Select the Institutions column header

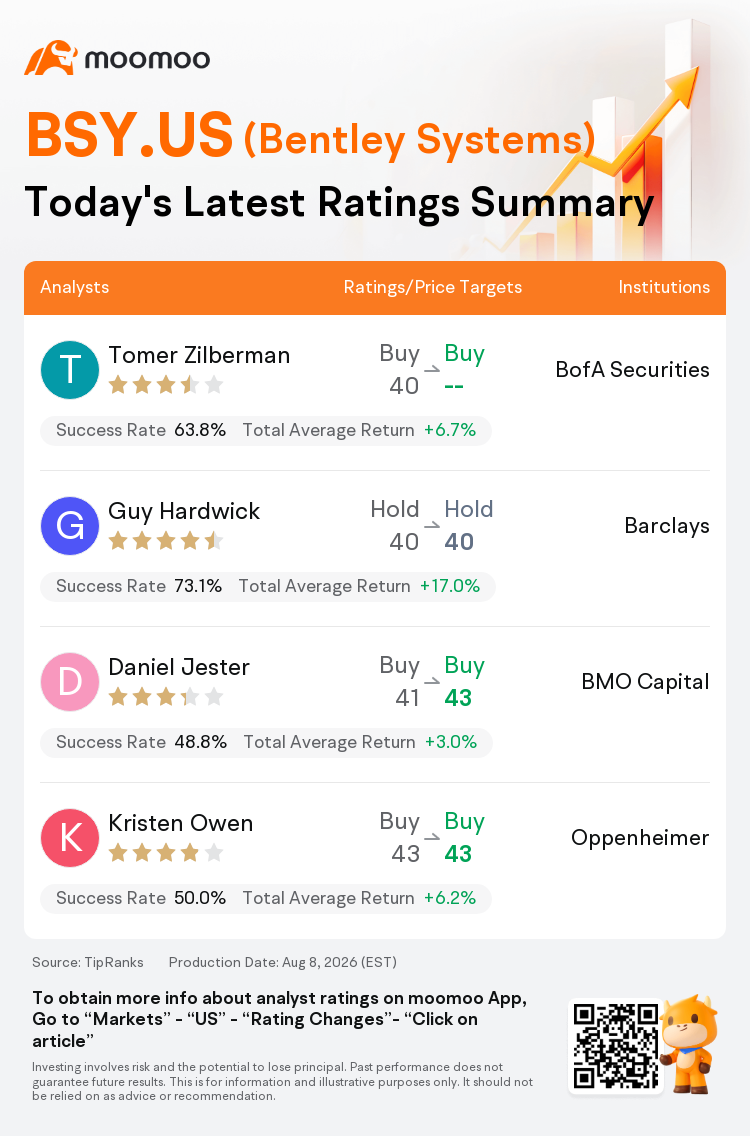[664, 287]
